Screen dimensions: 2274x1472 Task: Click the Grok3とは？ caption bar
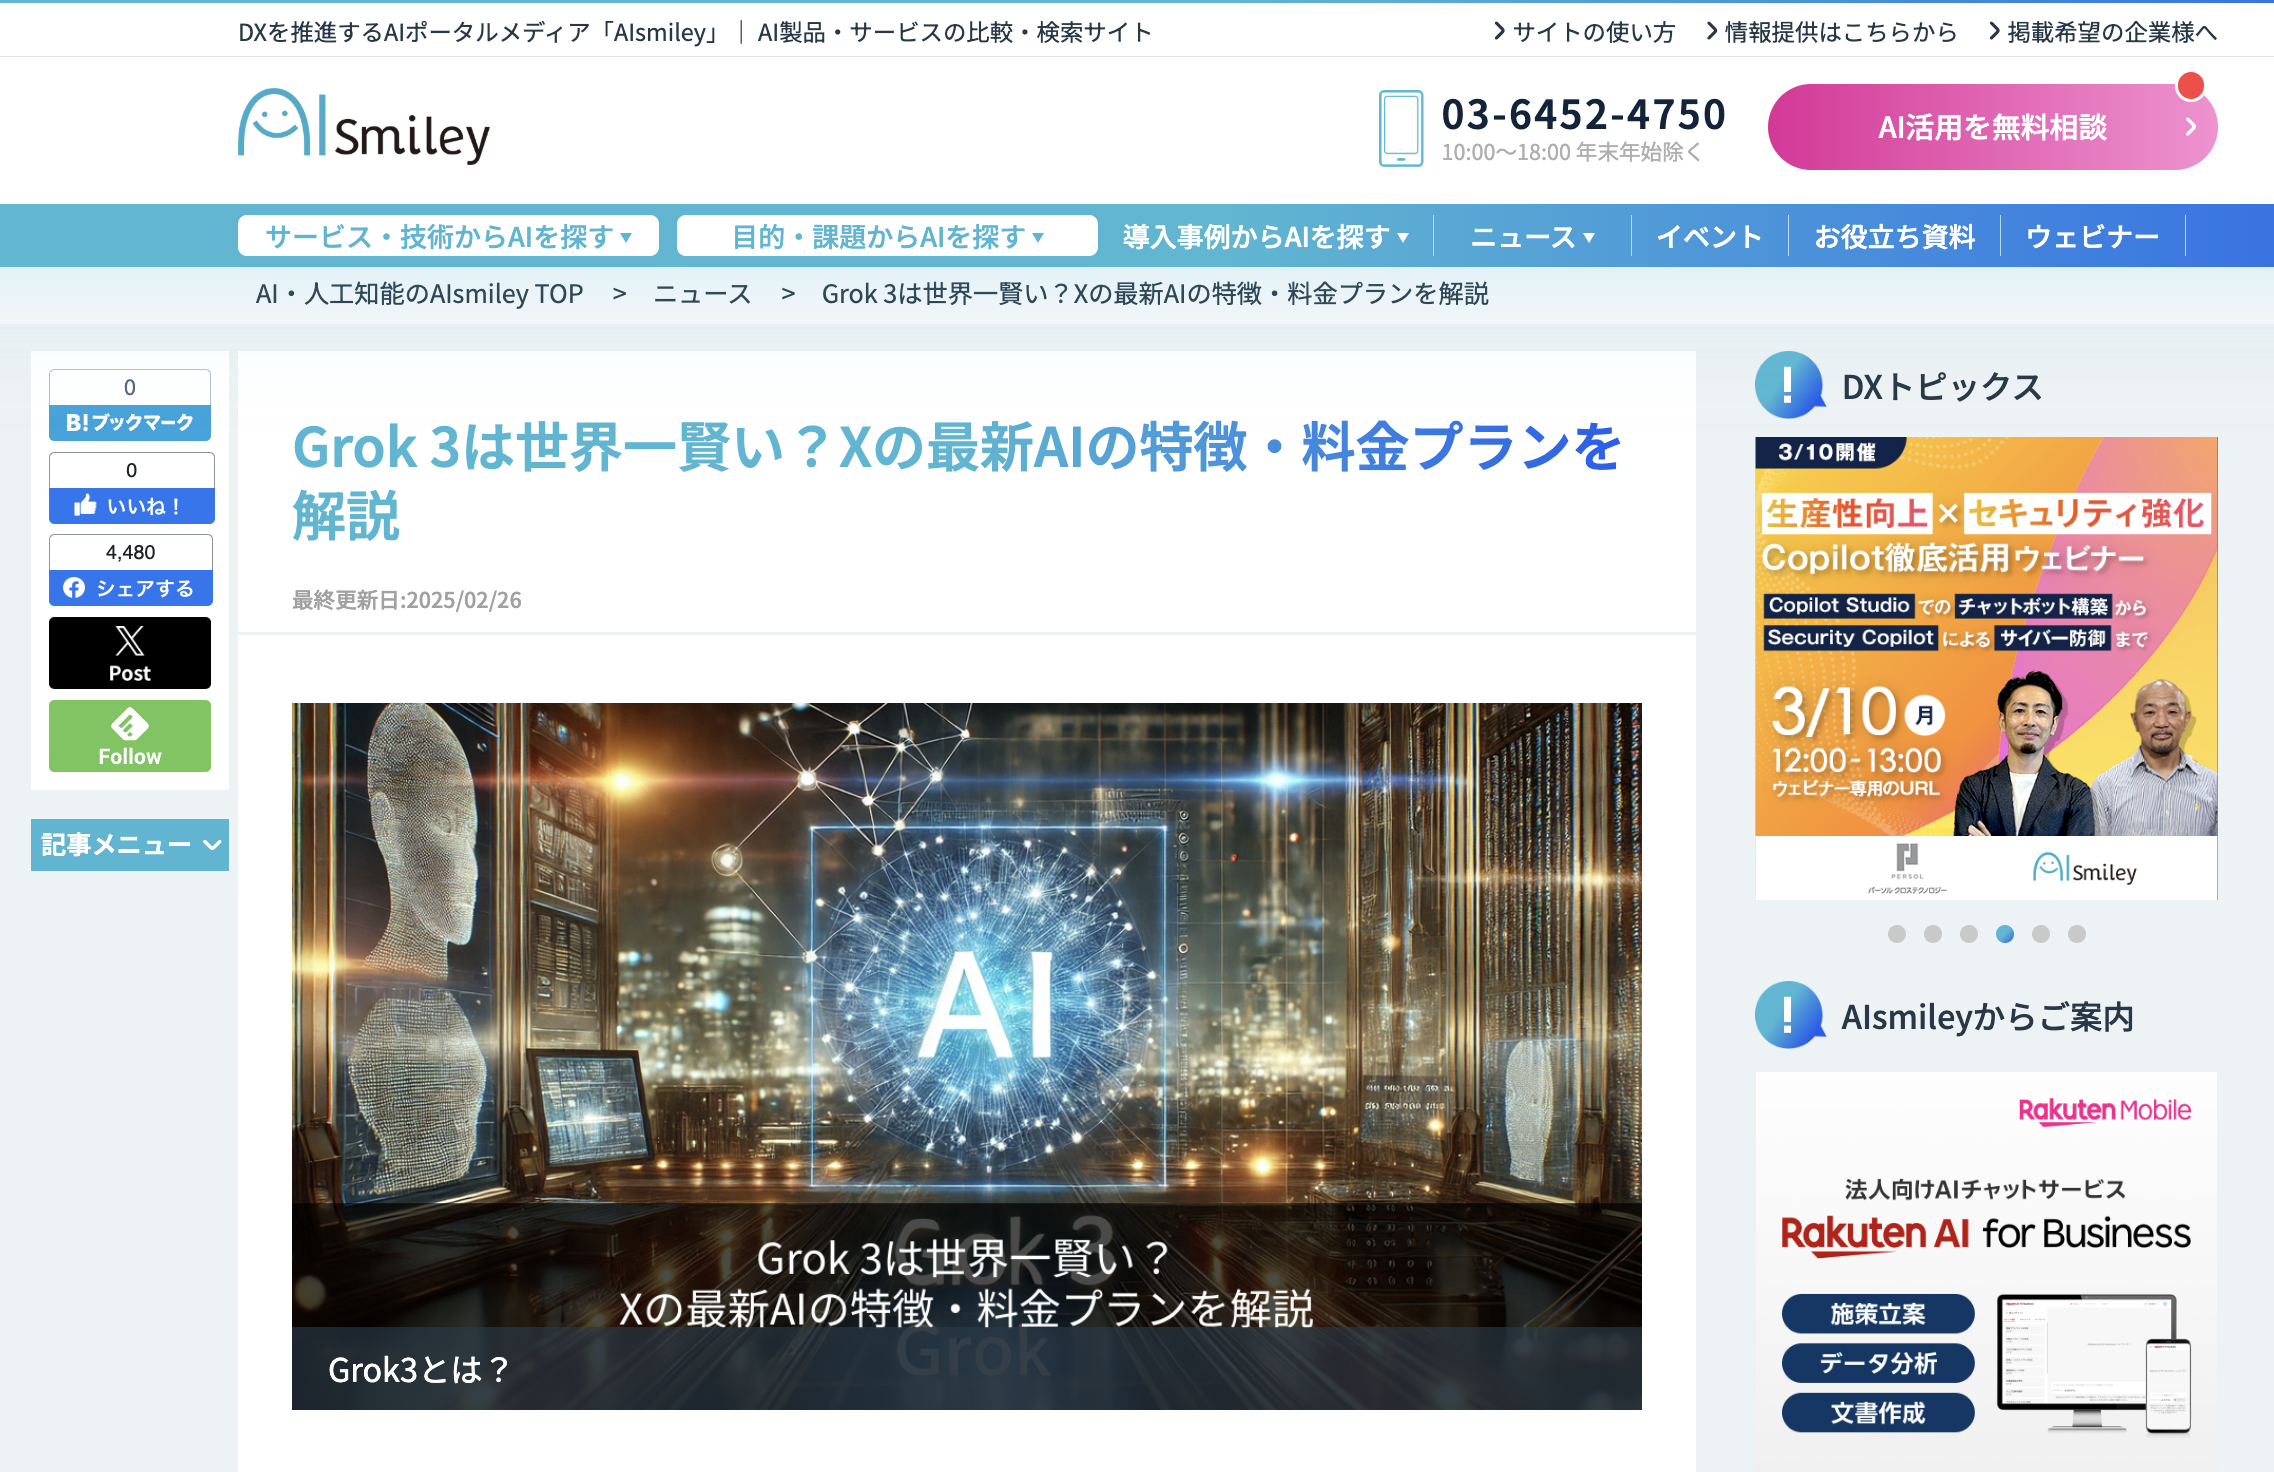[x=966, y=1369]
